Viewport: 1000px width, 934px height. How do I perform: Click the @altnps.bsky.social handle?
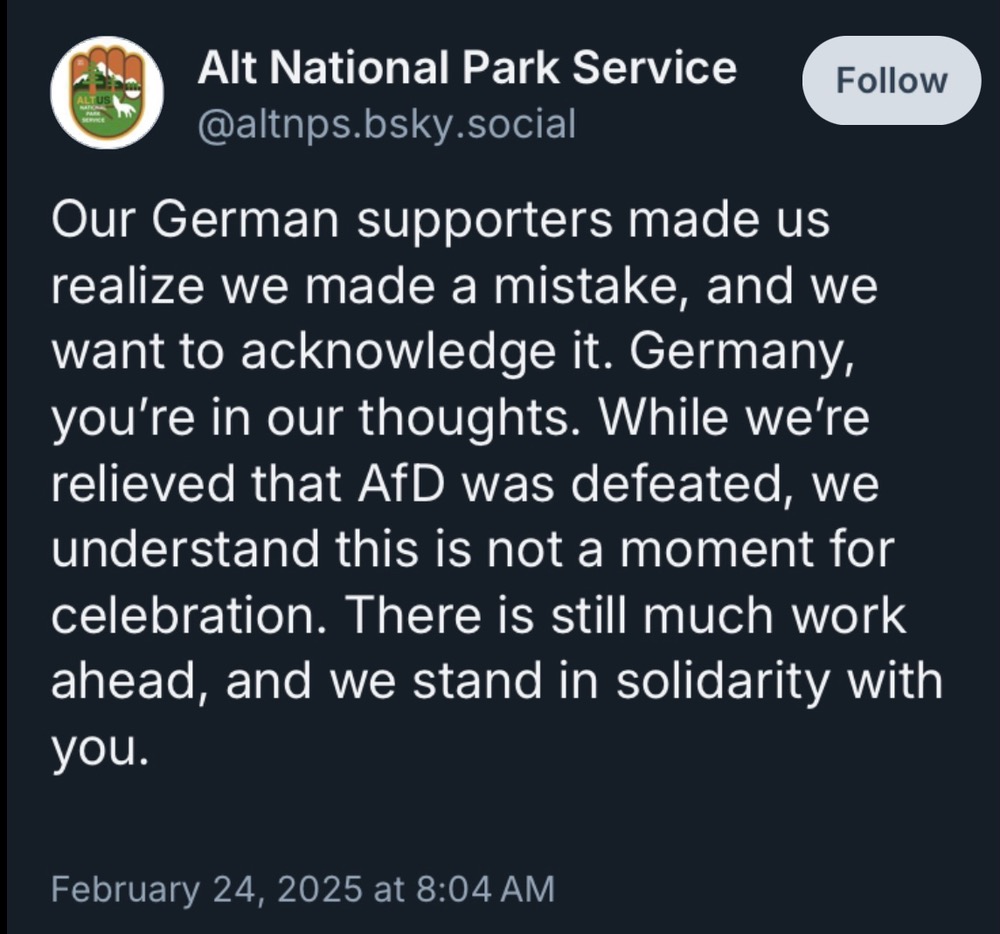387,125
